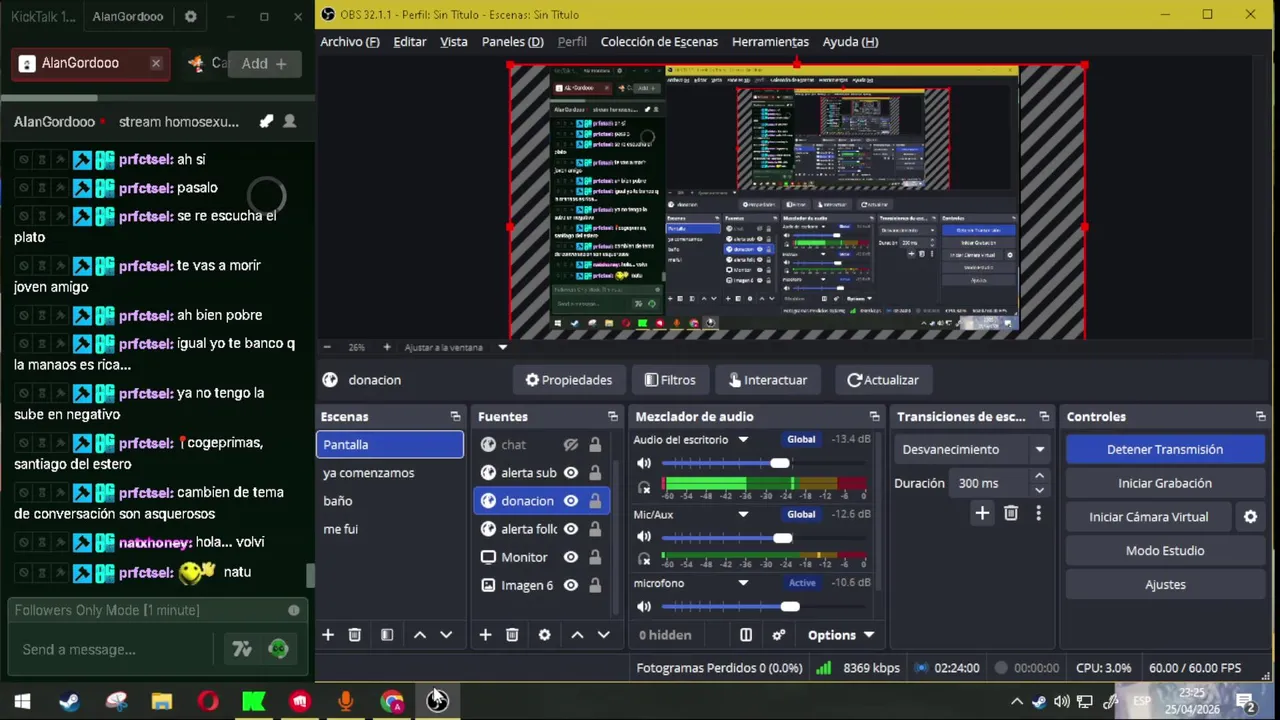The height and width of the screenshot is (720, 1280).
Task: Hide the donacion source
Action: click(571, 501)
